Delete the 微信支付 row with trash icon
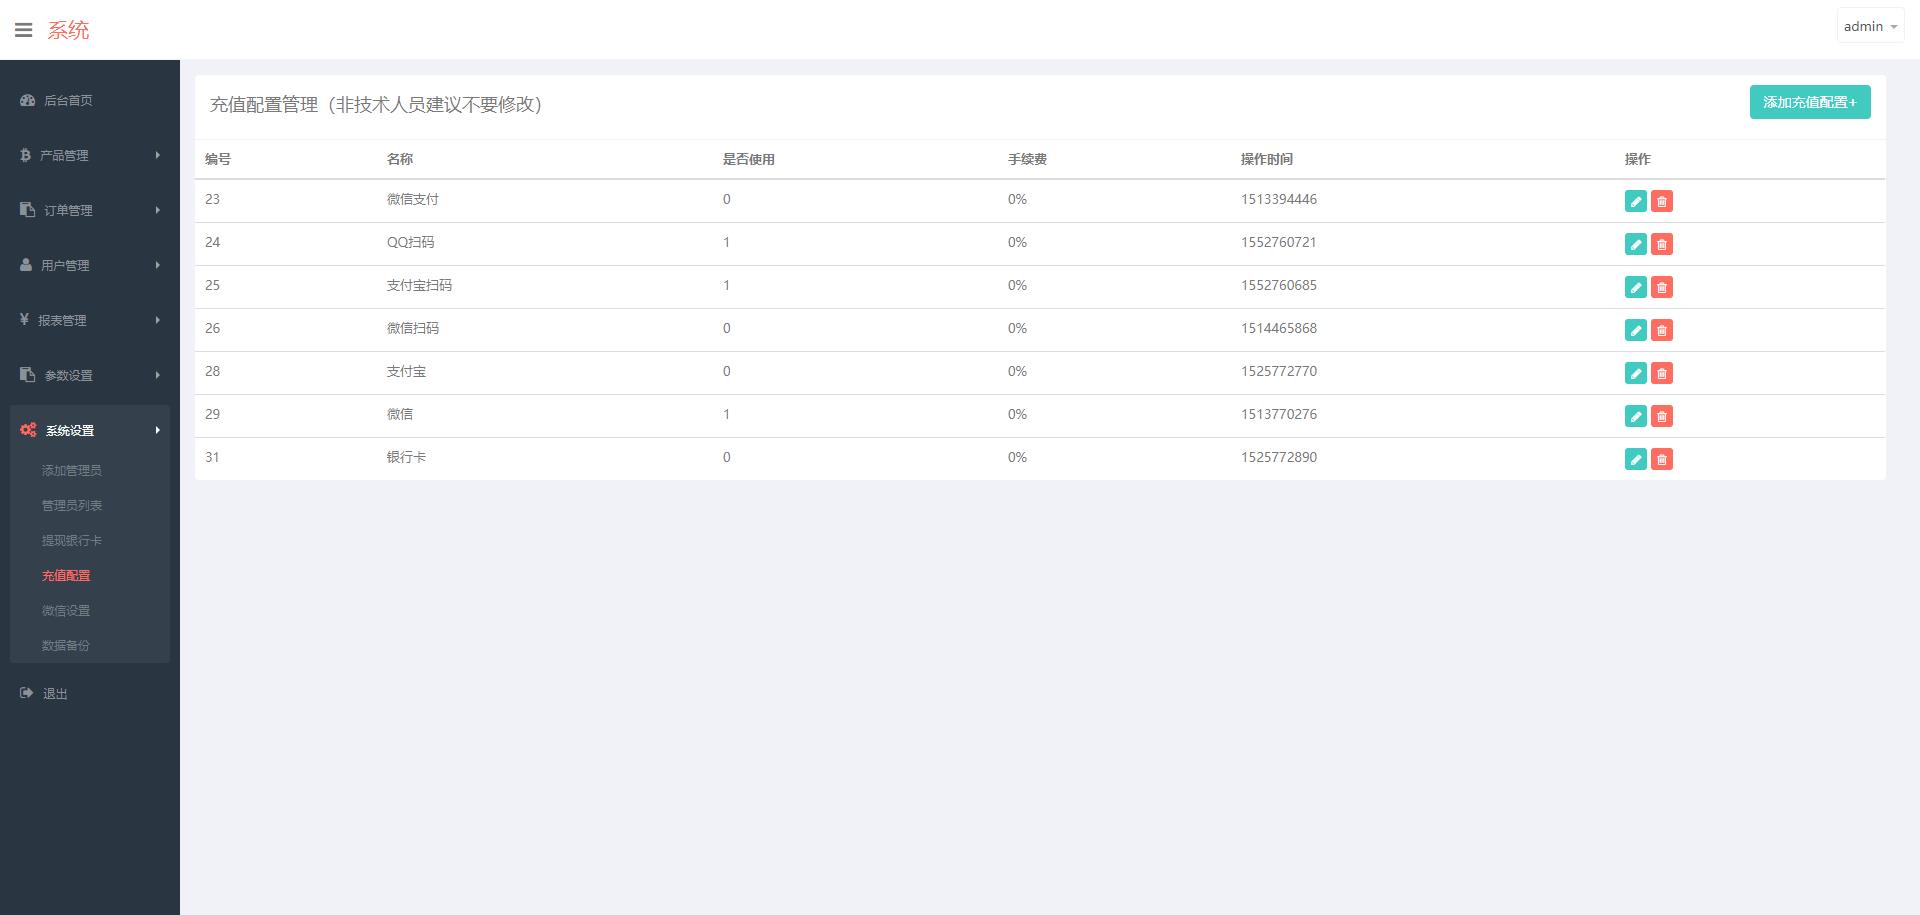1920x915 pixels. click(x=1662, y=201)
